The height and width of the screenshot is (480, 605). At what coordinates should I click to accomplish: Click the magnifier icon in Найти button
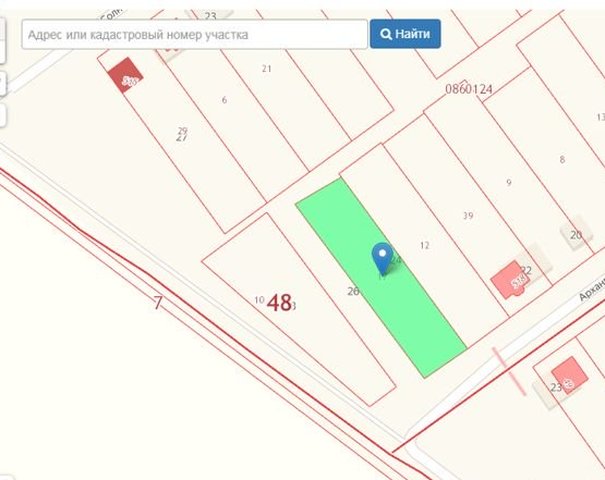385,34
